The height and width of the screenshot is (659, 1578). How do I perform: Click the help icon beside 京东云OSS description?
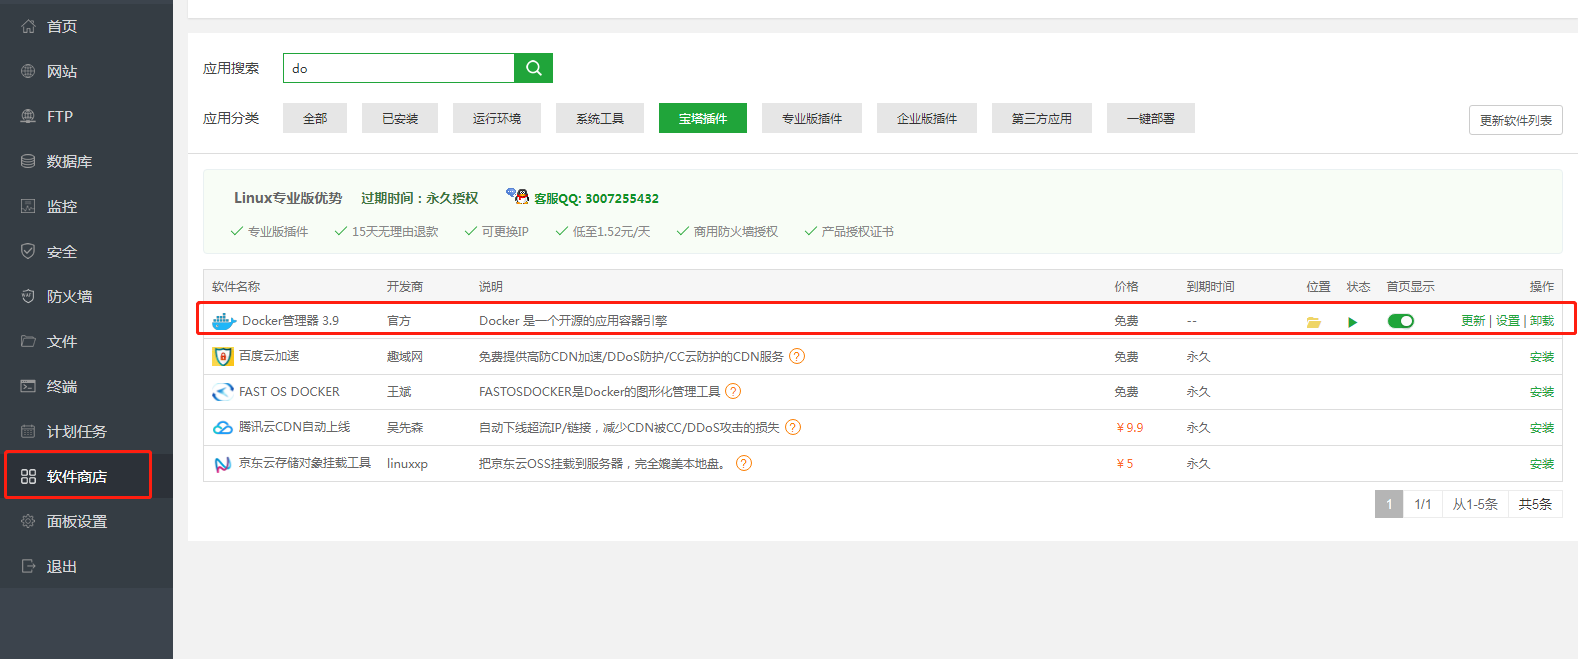coord(744,463)
